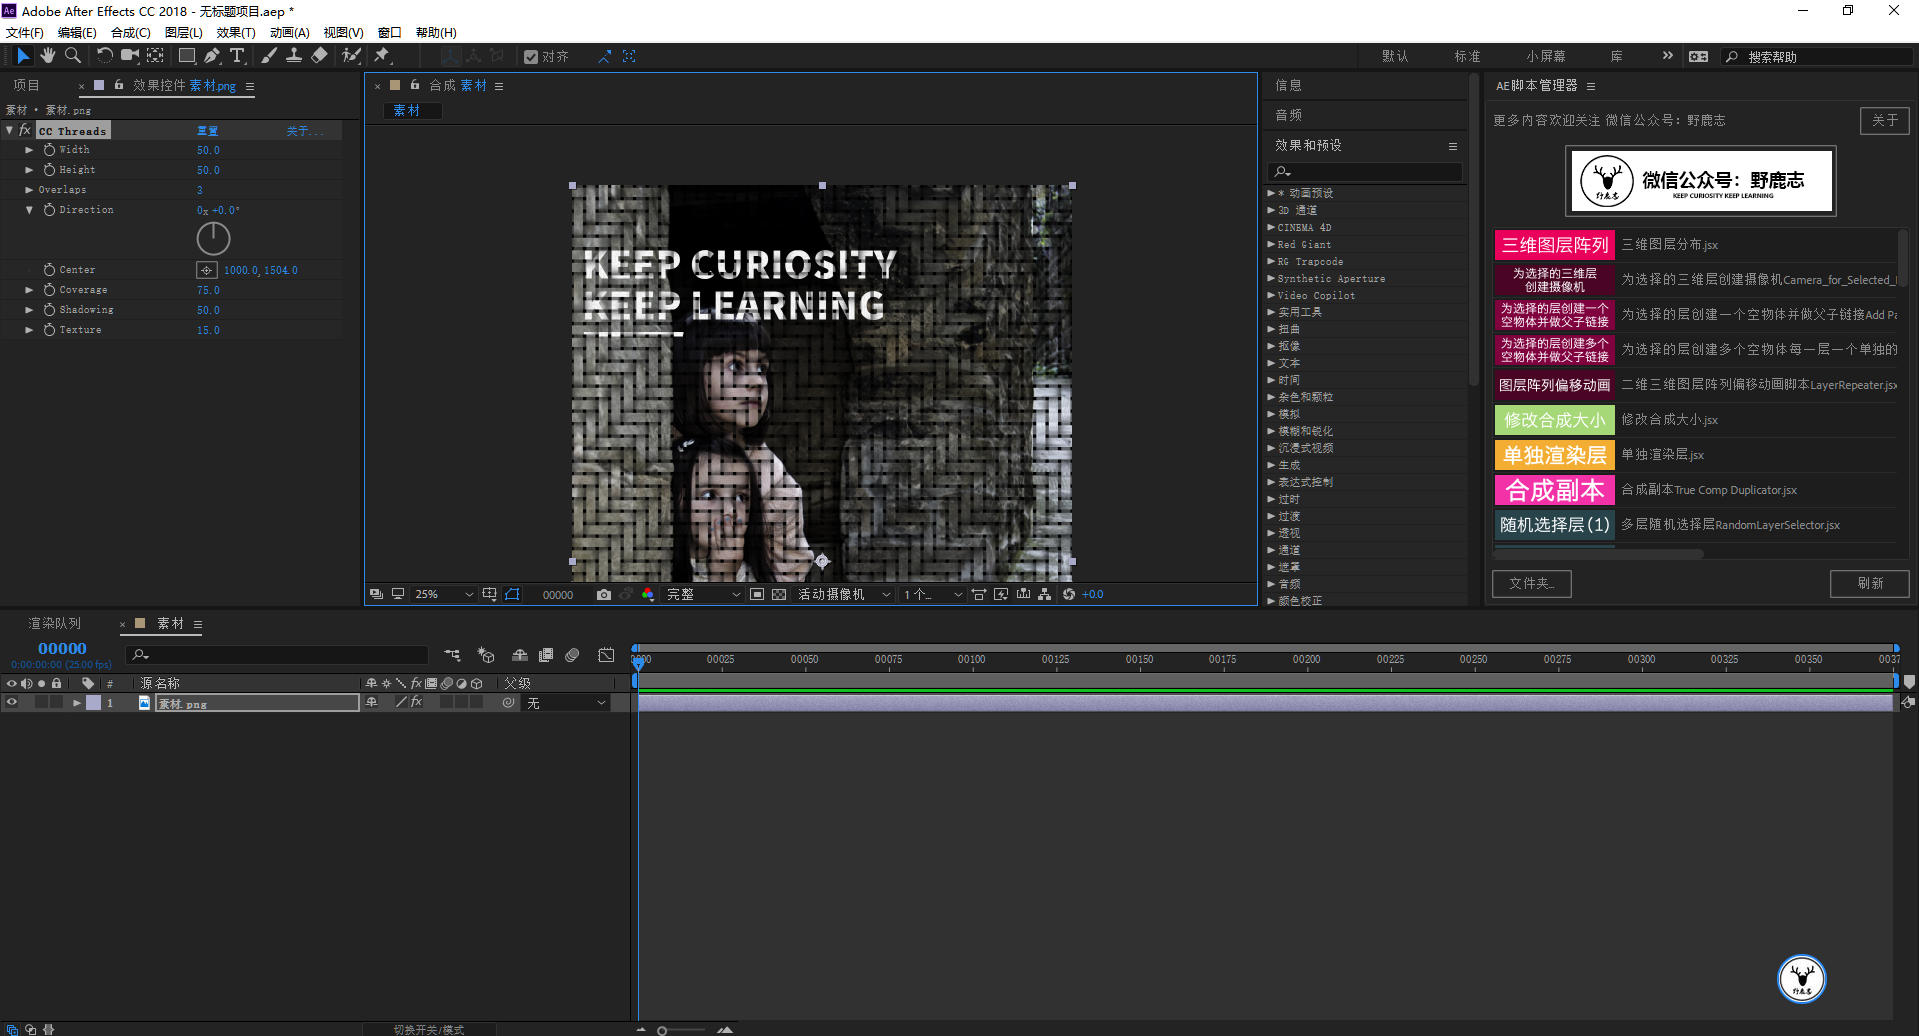Expand the Red Giant effects category
Viewport: 1919px width, 1036px height.
[1271, 244]
